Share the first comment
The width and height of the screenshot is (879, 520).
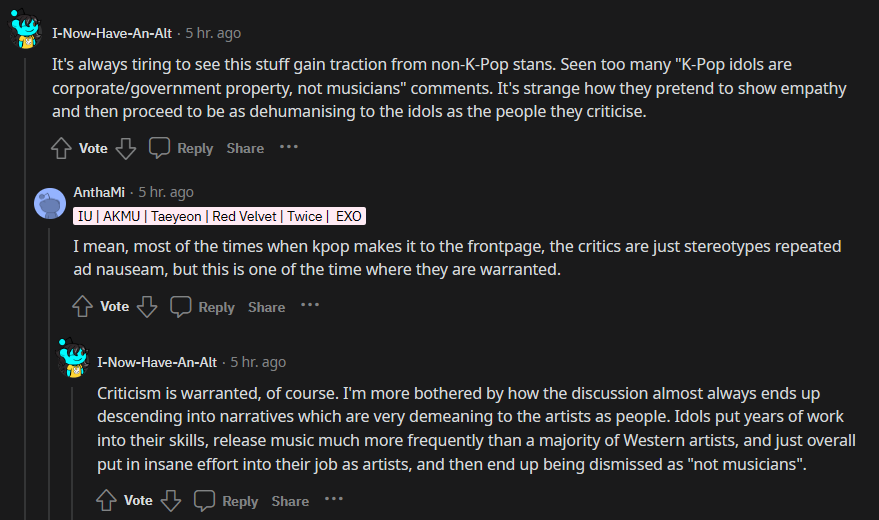(x=245, y=148)
